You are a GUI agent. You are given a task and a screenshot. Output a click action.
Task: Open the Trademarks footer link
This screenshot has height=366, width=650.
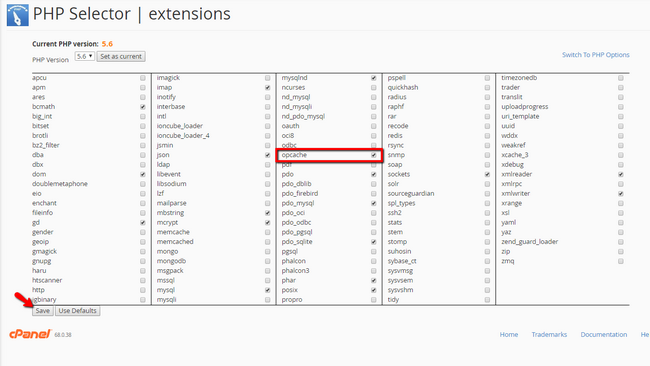549,334
